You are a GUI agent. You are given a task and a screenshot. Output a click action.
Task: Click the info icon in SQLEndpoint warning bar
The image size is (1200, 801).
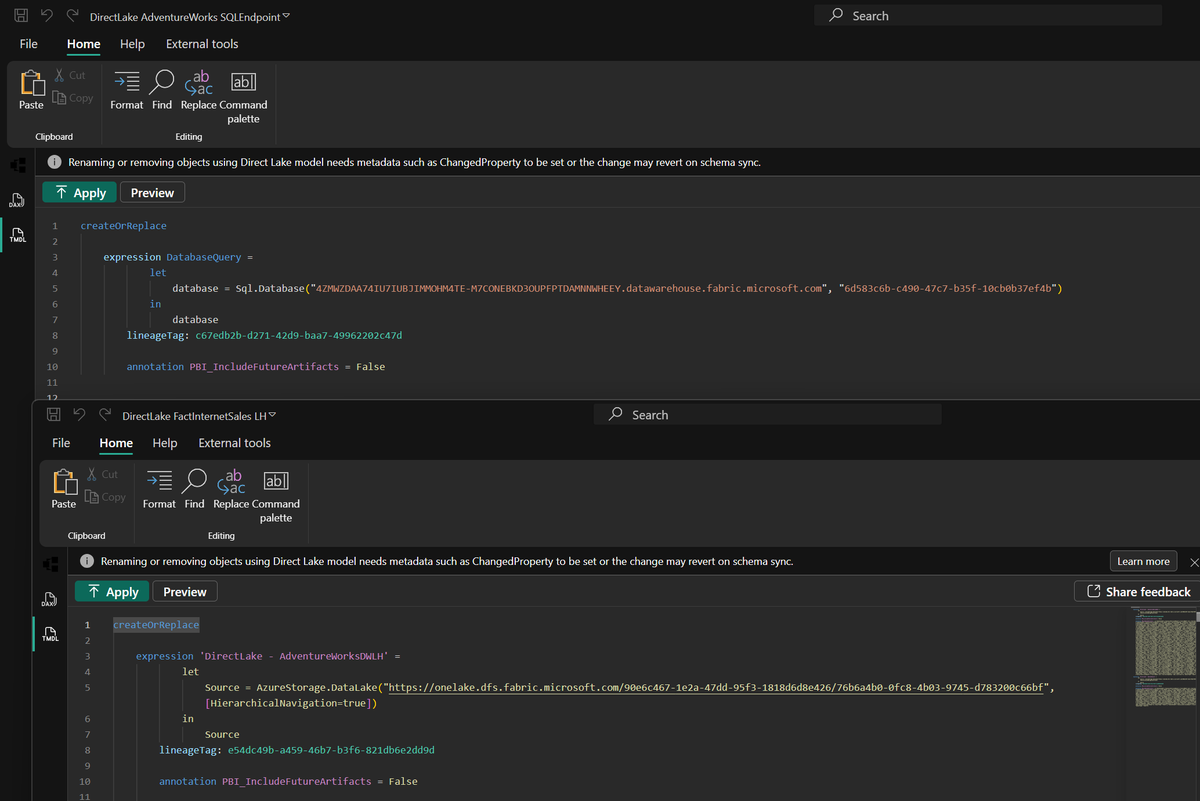click(54, 162)
